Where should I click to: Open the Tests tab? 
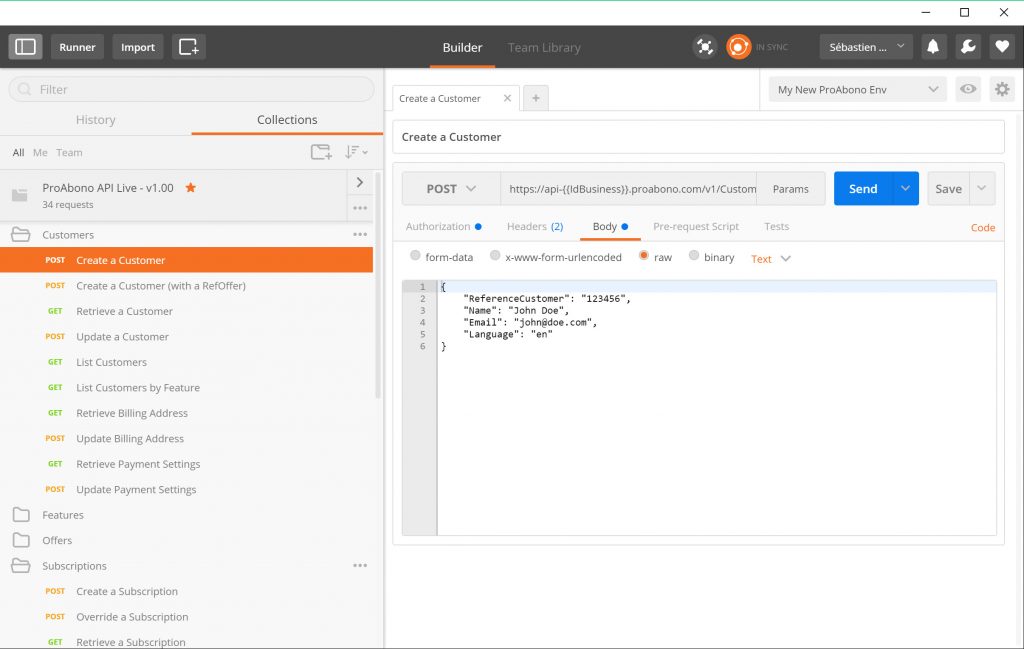click(776, 227)
